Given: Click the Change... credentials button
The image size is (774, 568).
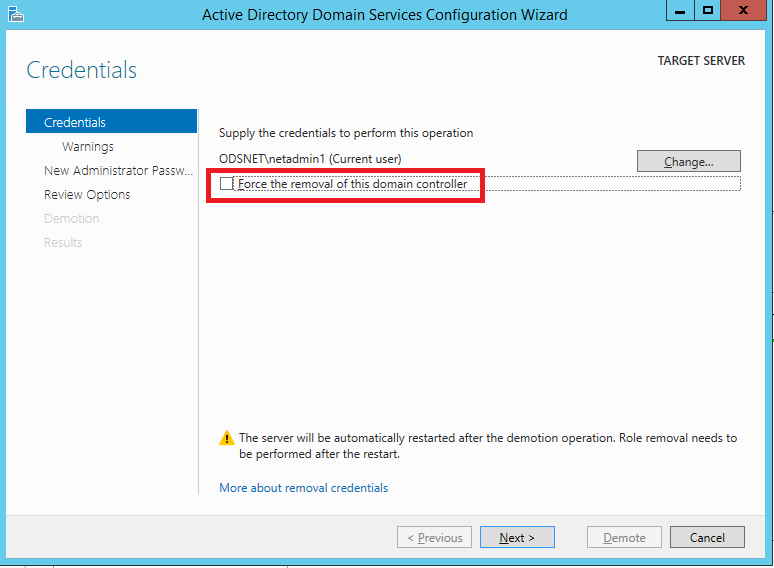Looking at the screenshot, I should [x=689, y=161].
